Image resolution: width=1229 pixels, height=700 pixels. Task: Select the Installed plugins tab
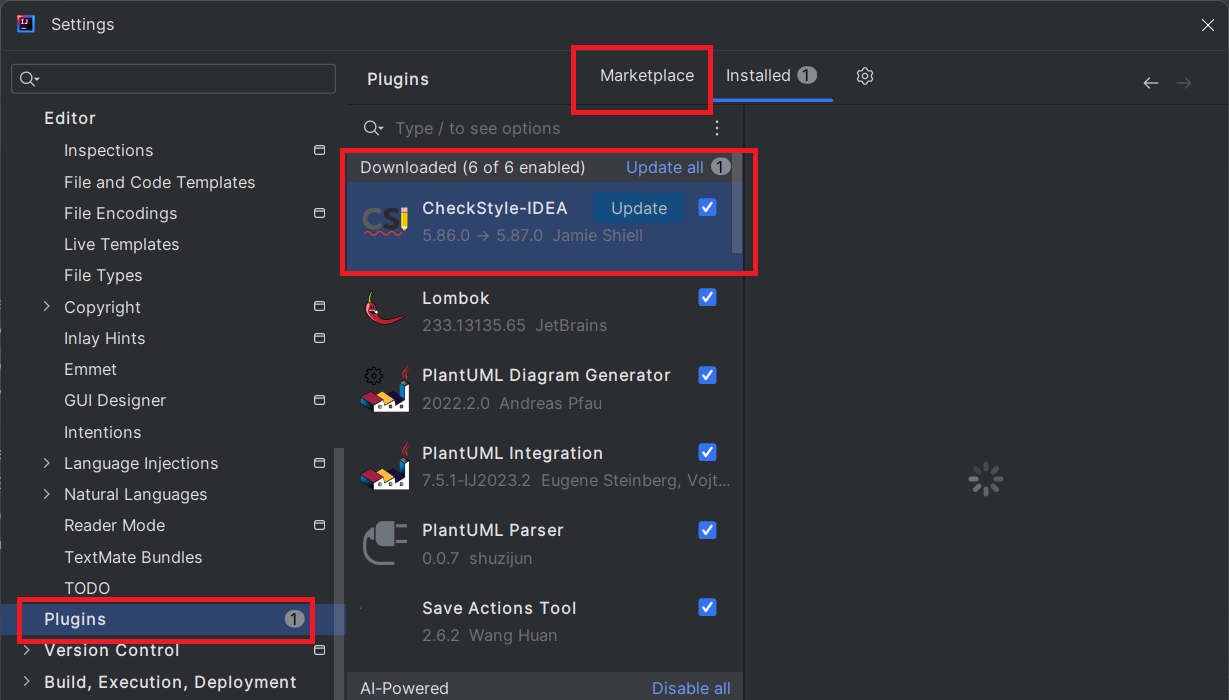(771, 76)
